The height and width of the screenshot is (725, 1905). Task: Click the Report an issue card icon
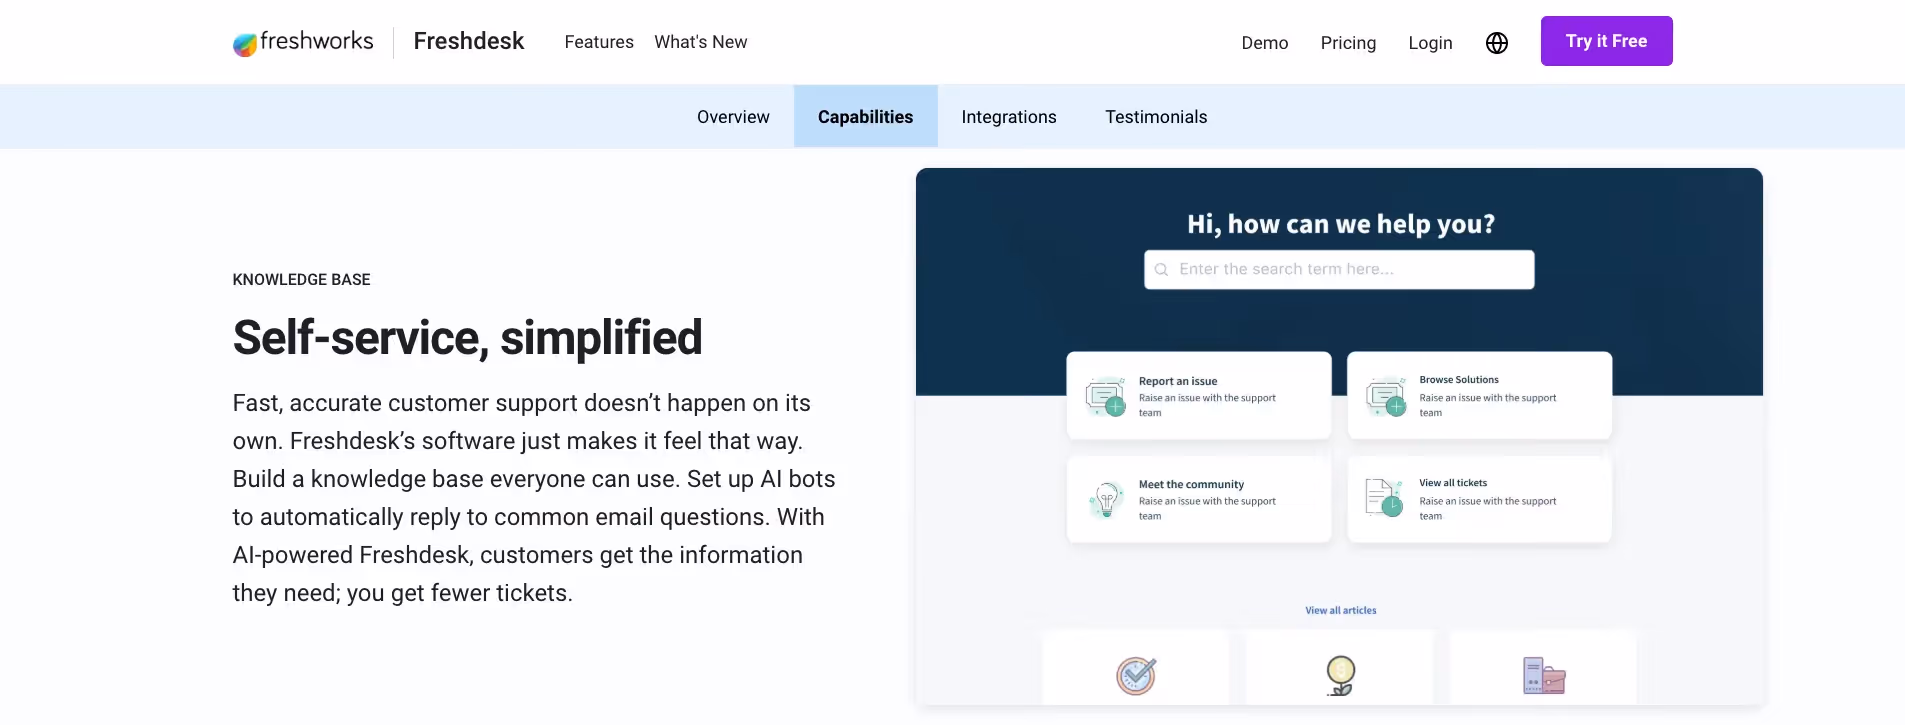pos(1106,397)
